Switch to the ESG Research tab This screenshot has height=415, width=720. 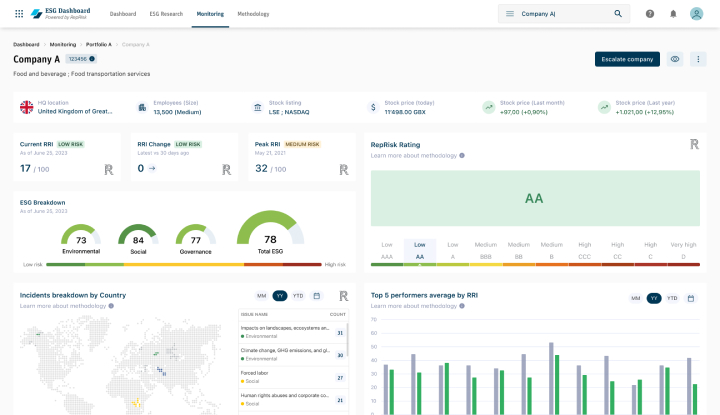[x=166, y=14]
